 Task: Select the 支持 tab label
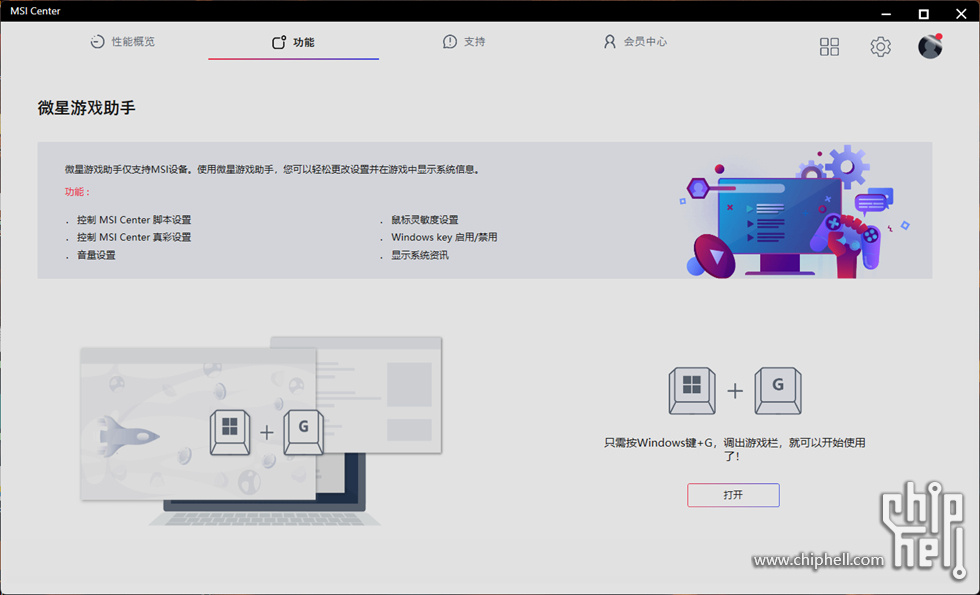click(474, 42)
